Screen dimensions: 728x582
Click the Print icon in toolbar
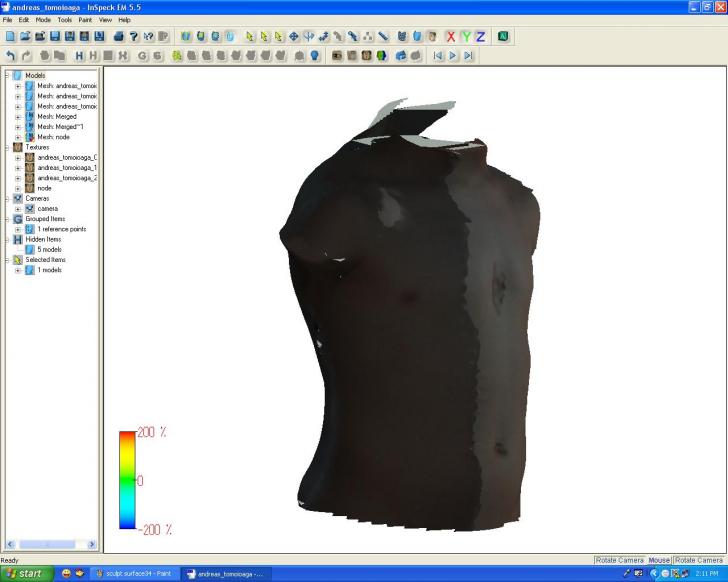118,37
